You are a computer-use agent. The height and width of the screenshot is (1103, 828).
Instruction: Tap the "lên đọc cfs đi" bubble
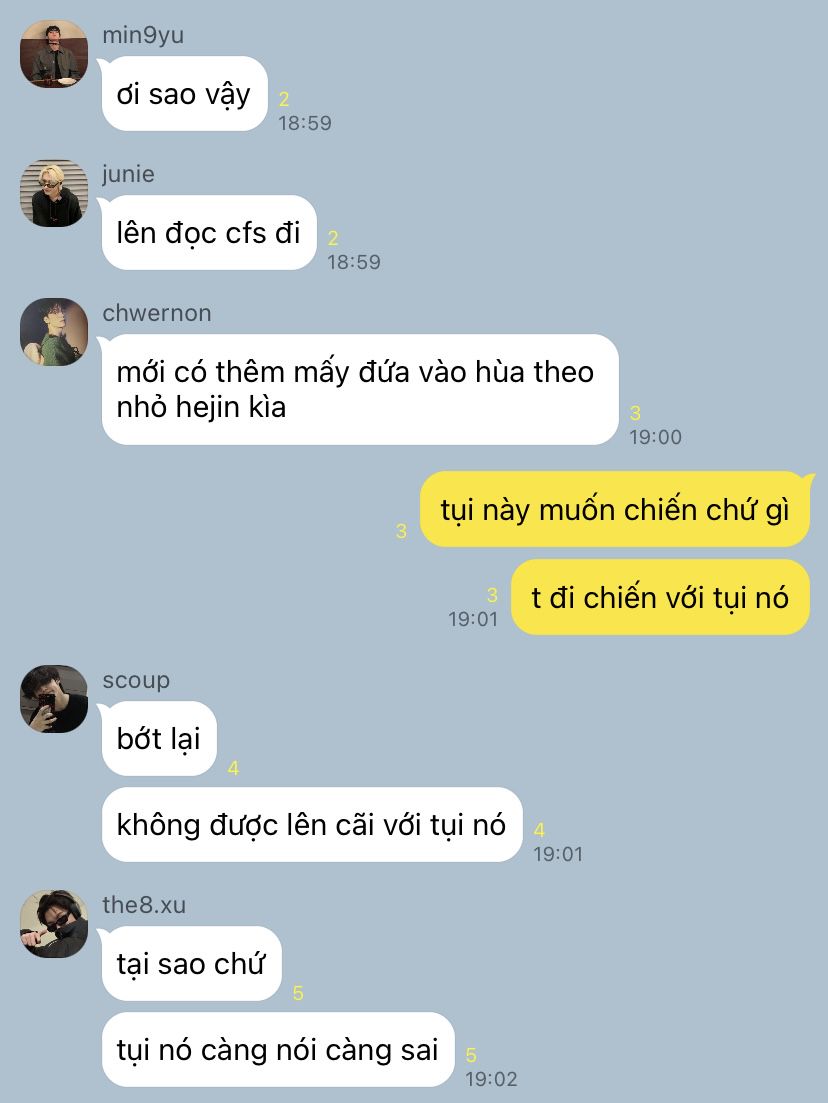[x=209, y=233]
